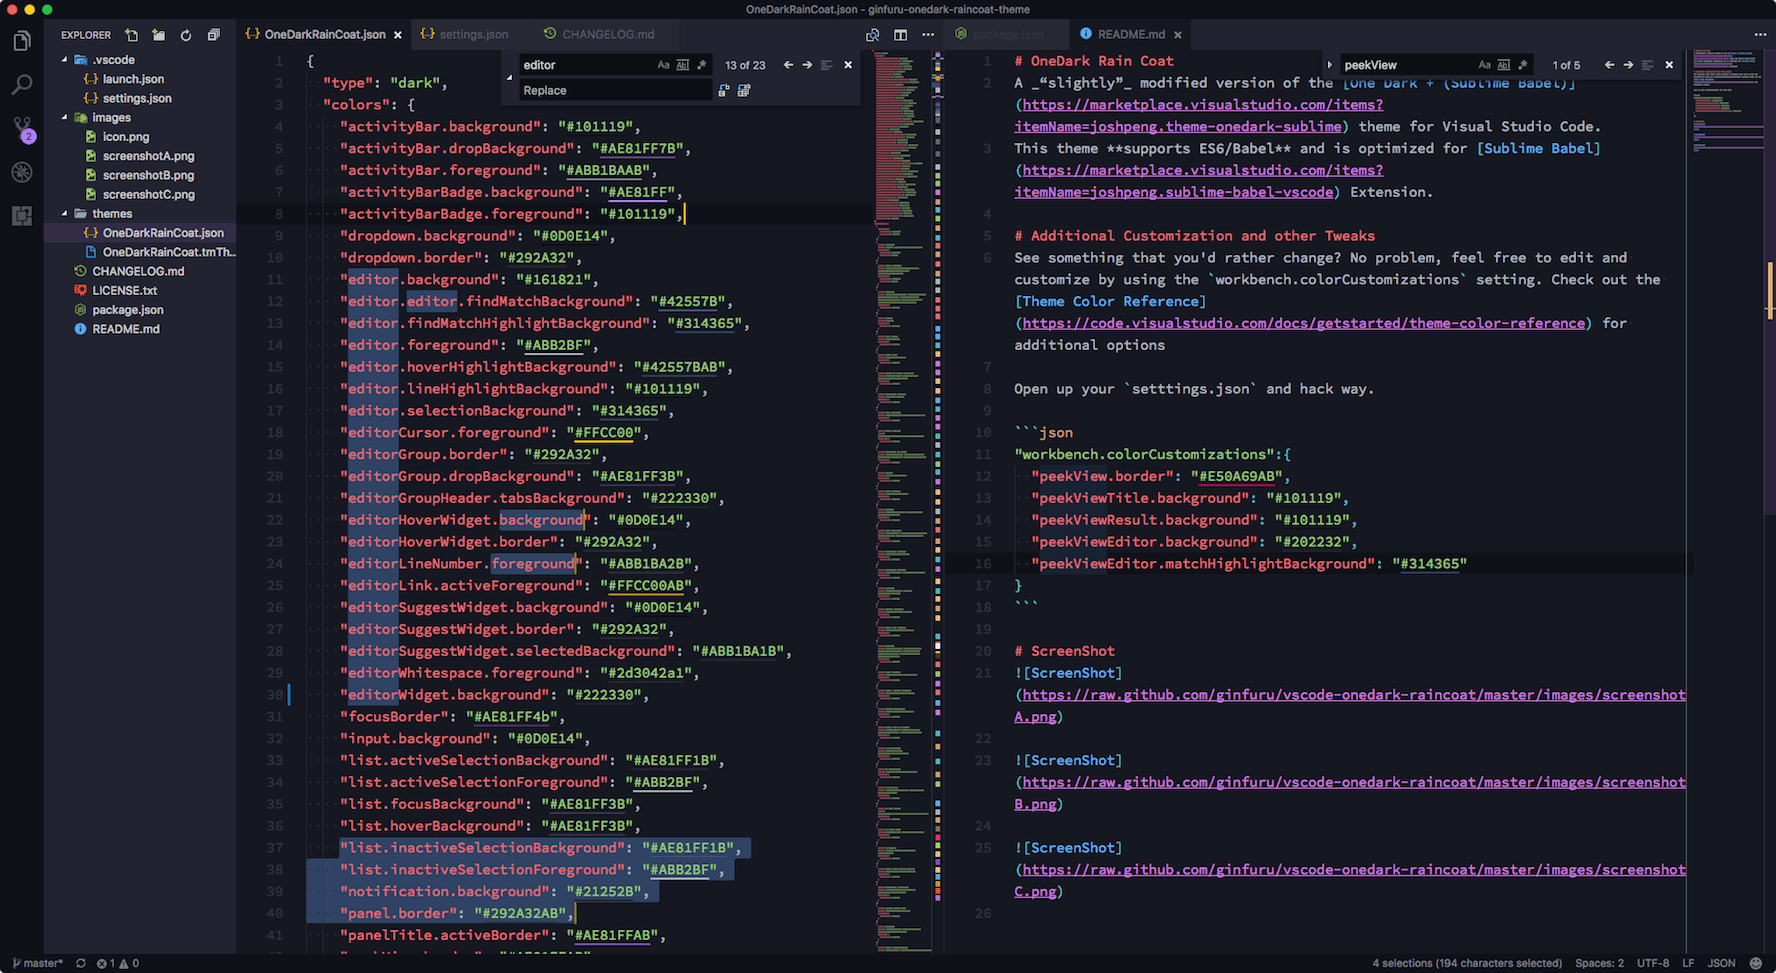Toggle regex option in 'editor' find widget
Screen dimensions: 1776x973
click(702, 65)
